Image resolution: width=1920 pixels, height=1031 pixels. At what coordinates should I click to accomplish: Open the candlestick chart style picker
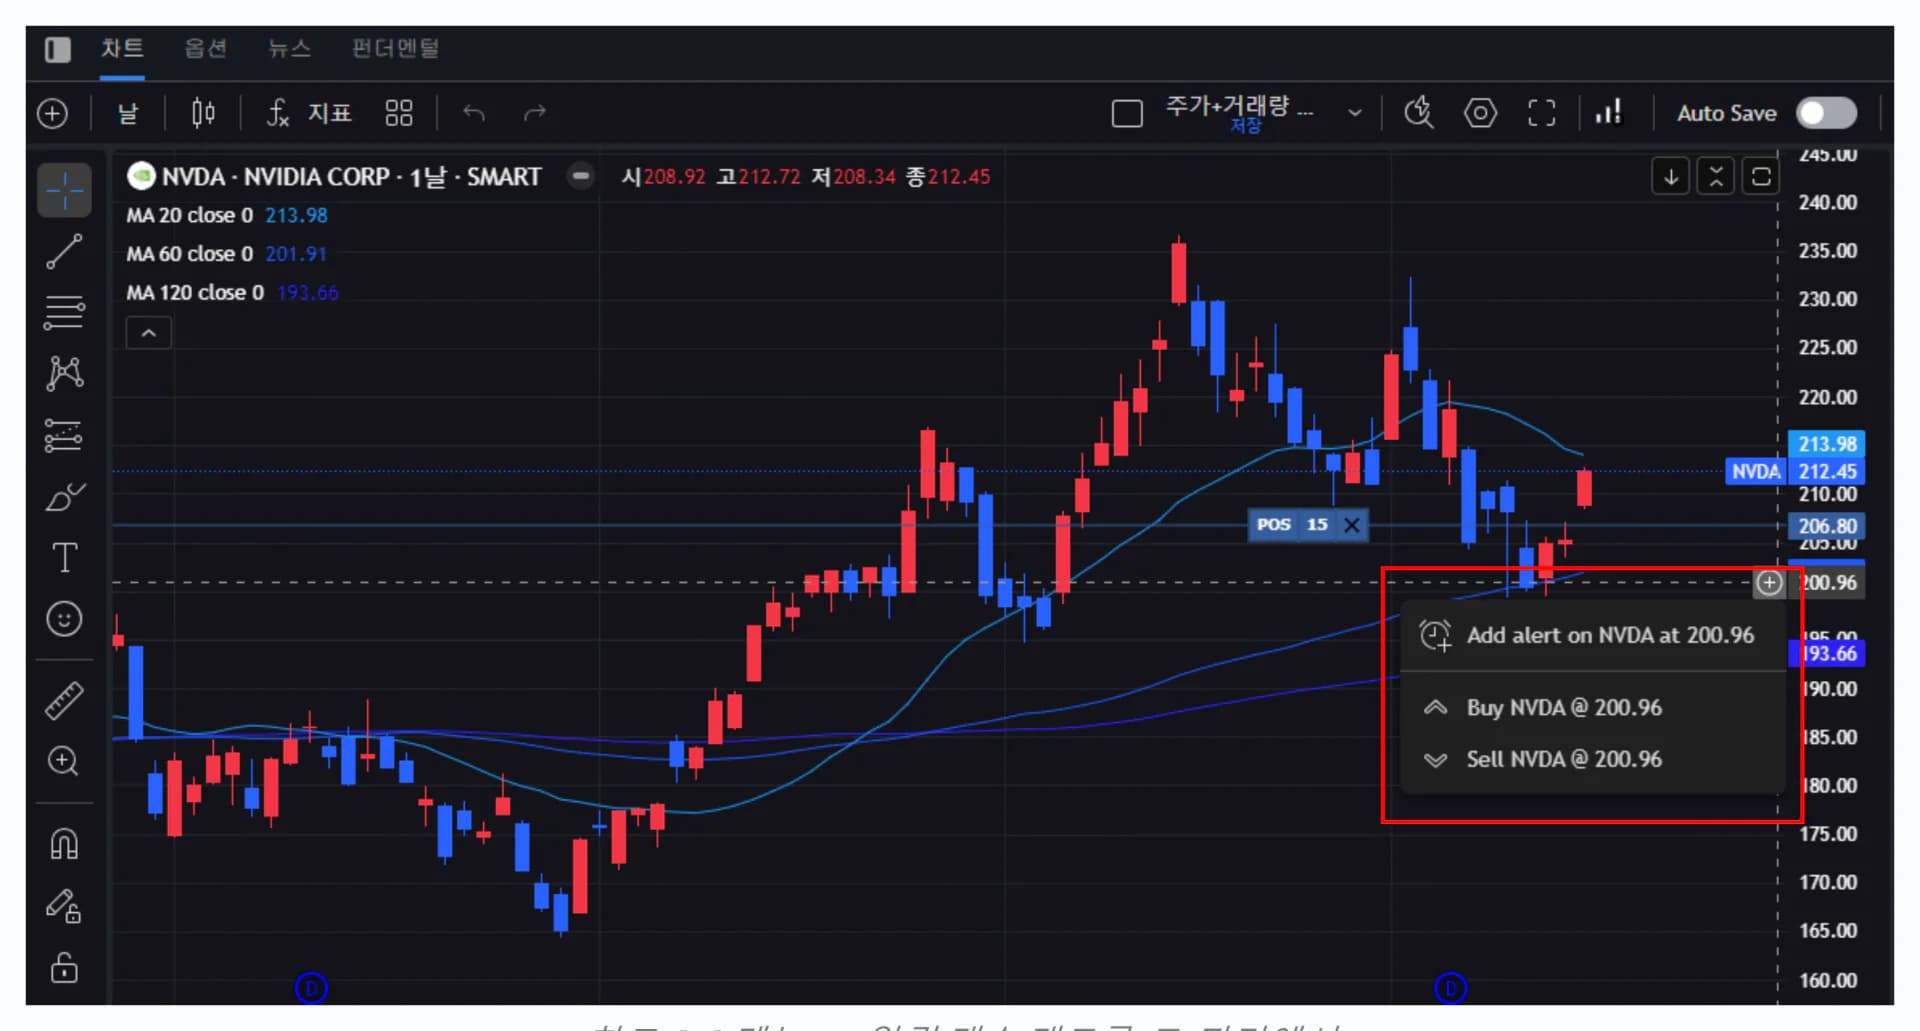203,113
